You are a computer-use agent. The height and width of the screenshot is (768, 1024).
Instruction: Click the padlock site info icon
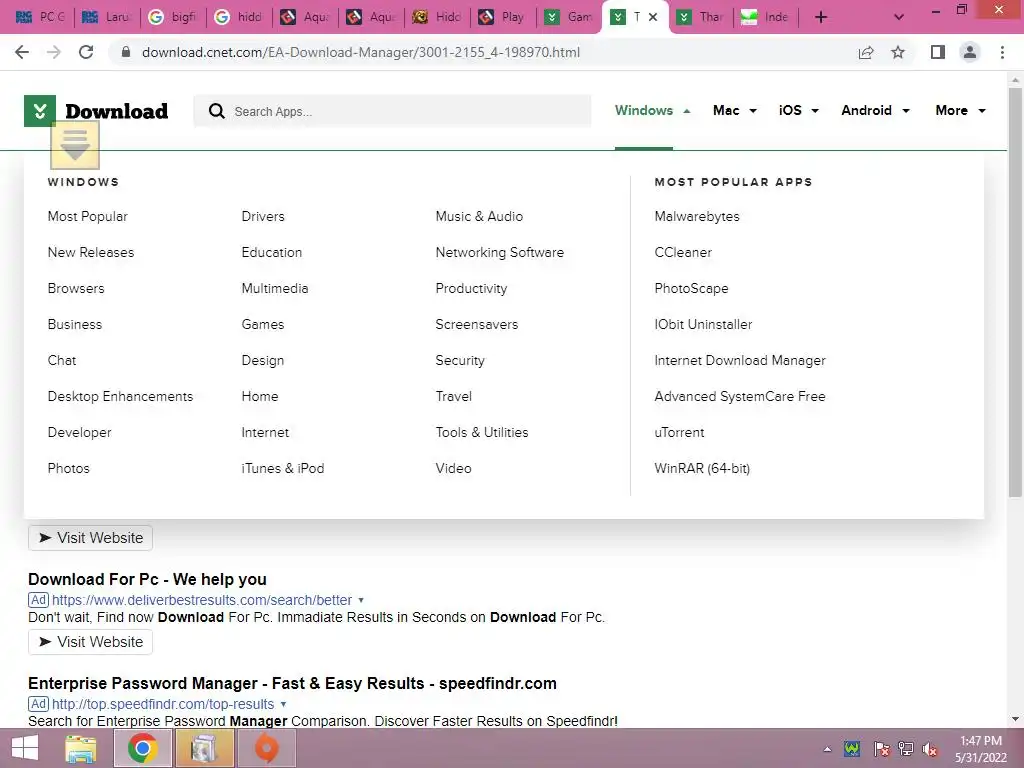pyautogui.click(x=126, y=52)
